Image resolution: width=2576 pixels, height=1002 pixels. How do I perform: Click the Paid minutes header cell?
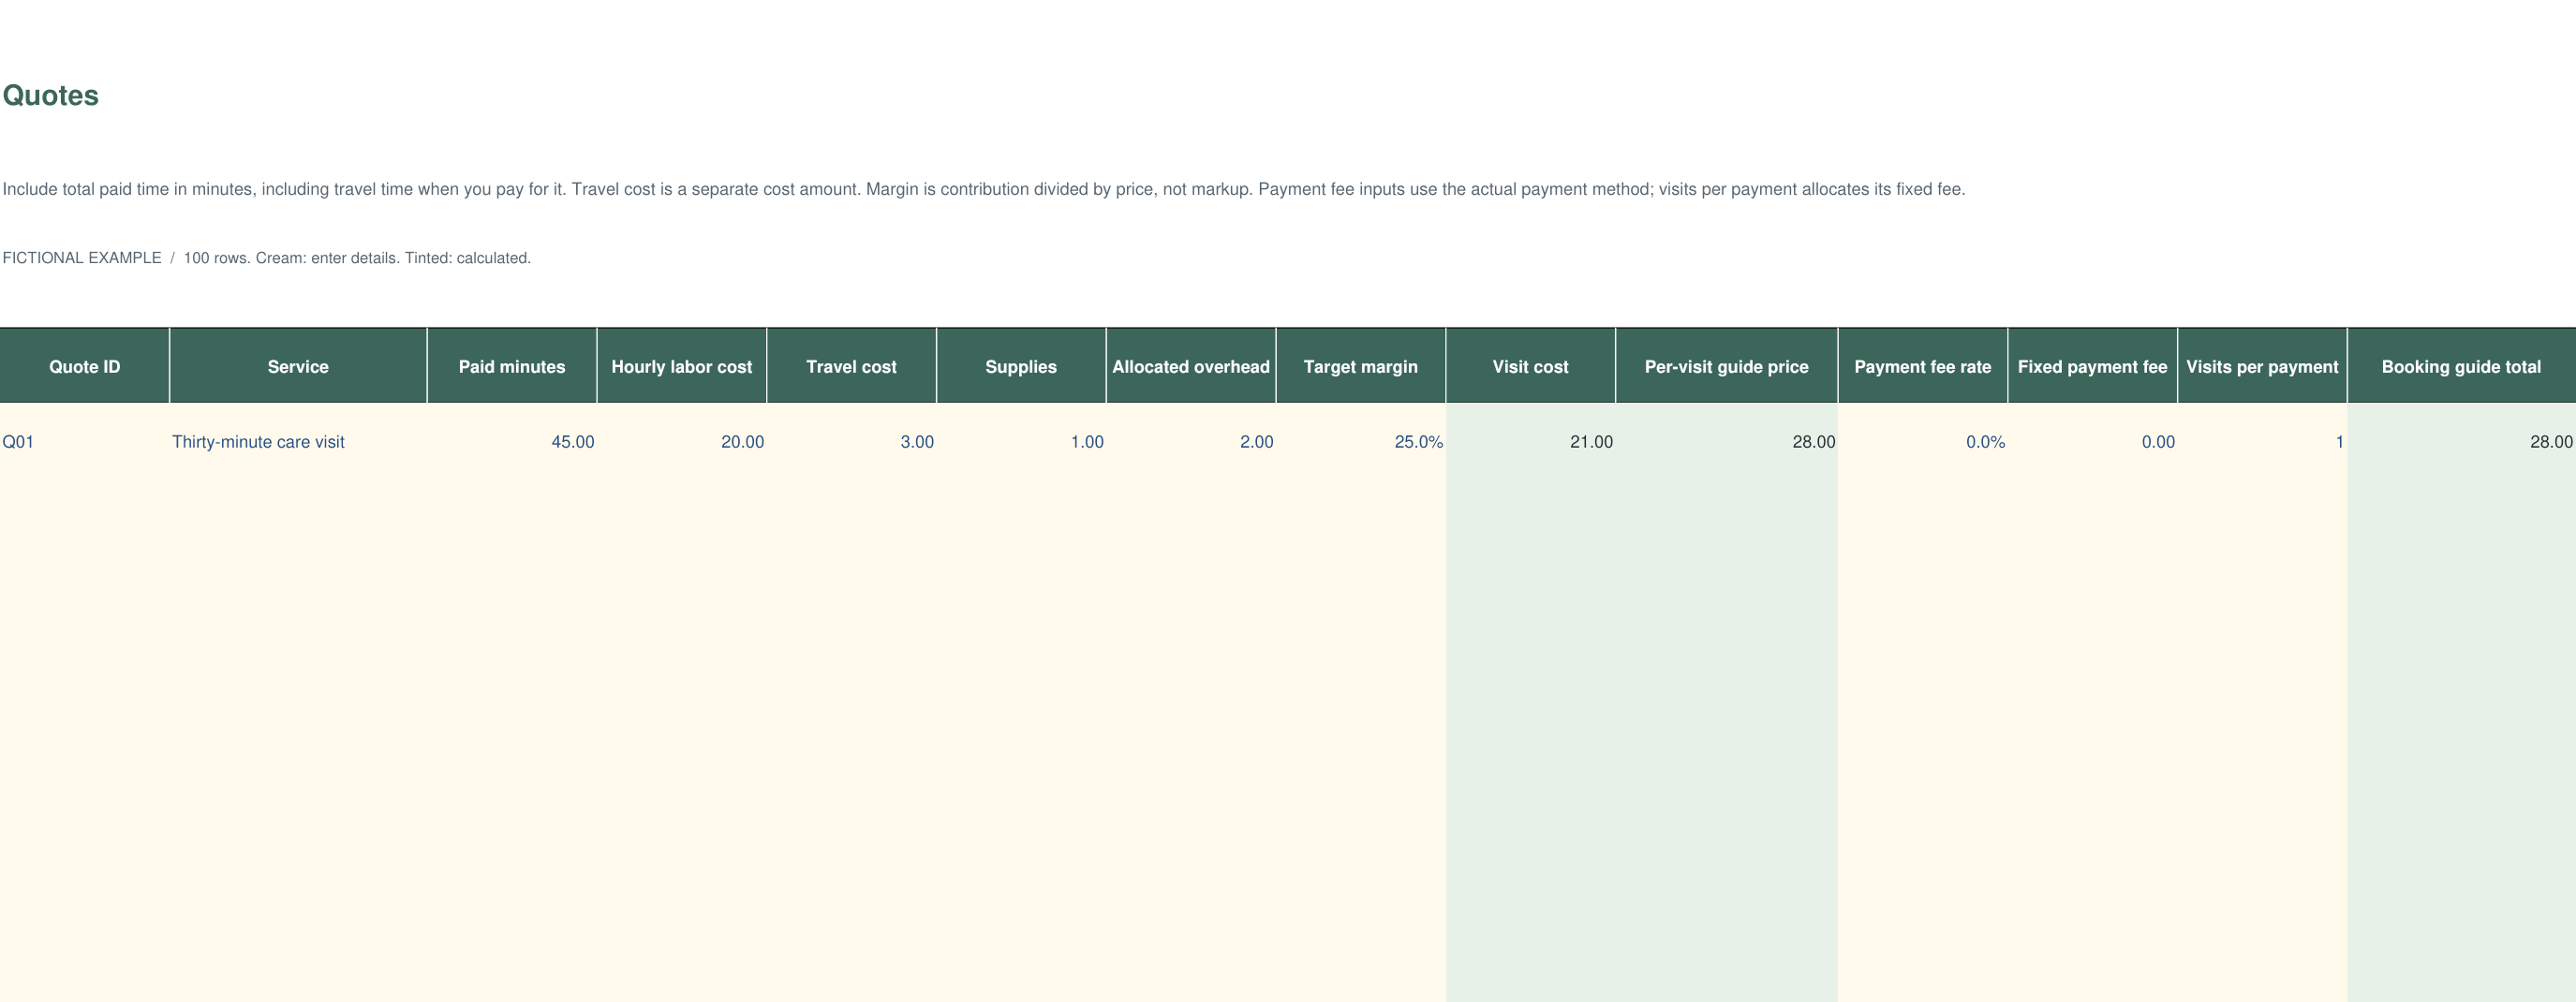(512, 366)
